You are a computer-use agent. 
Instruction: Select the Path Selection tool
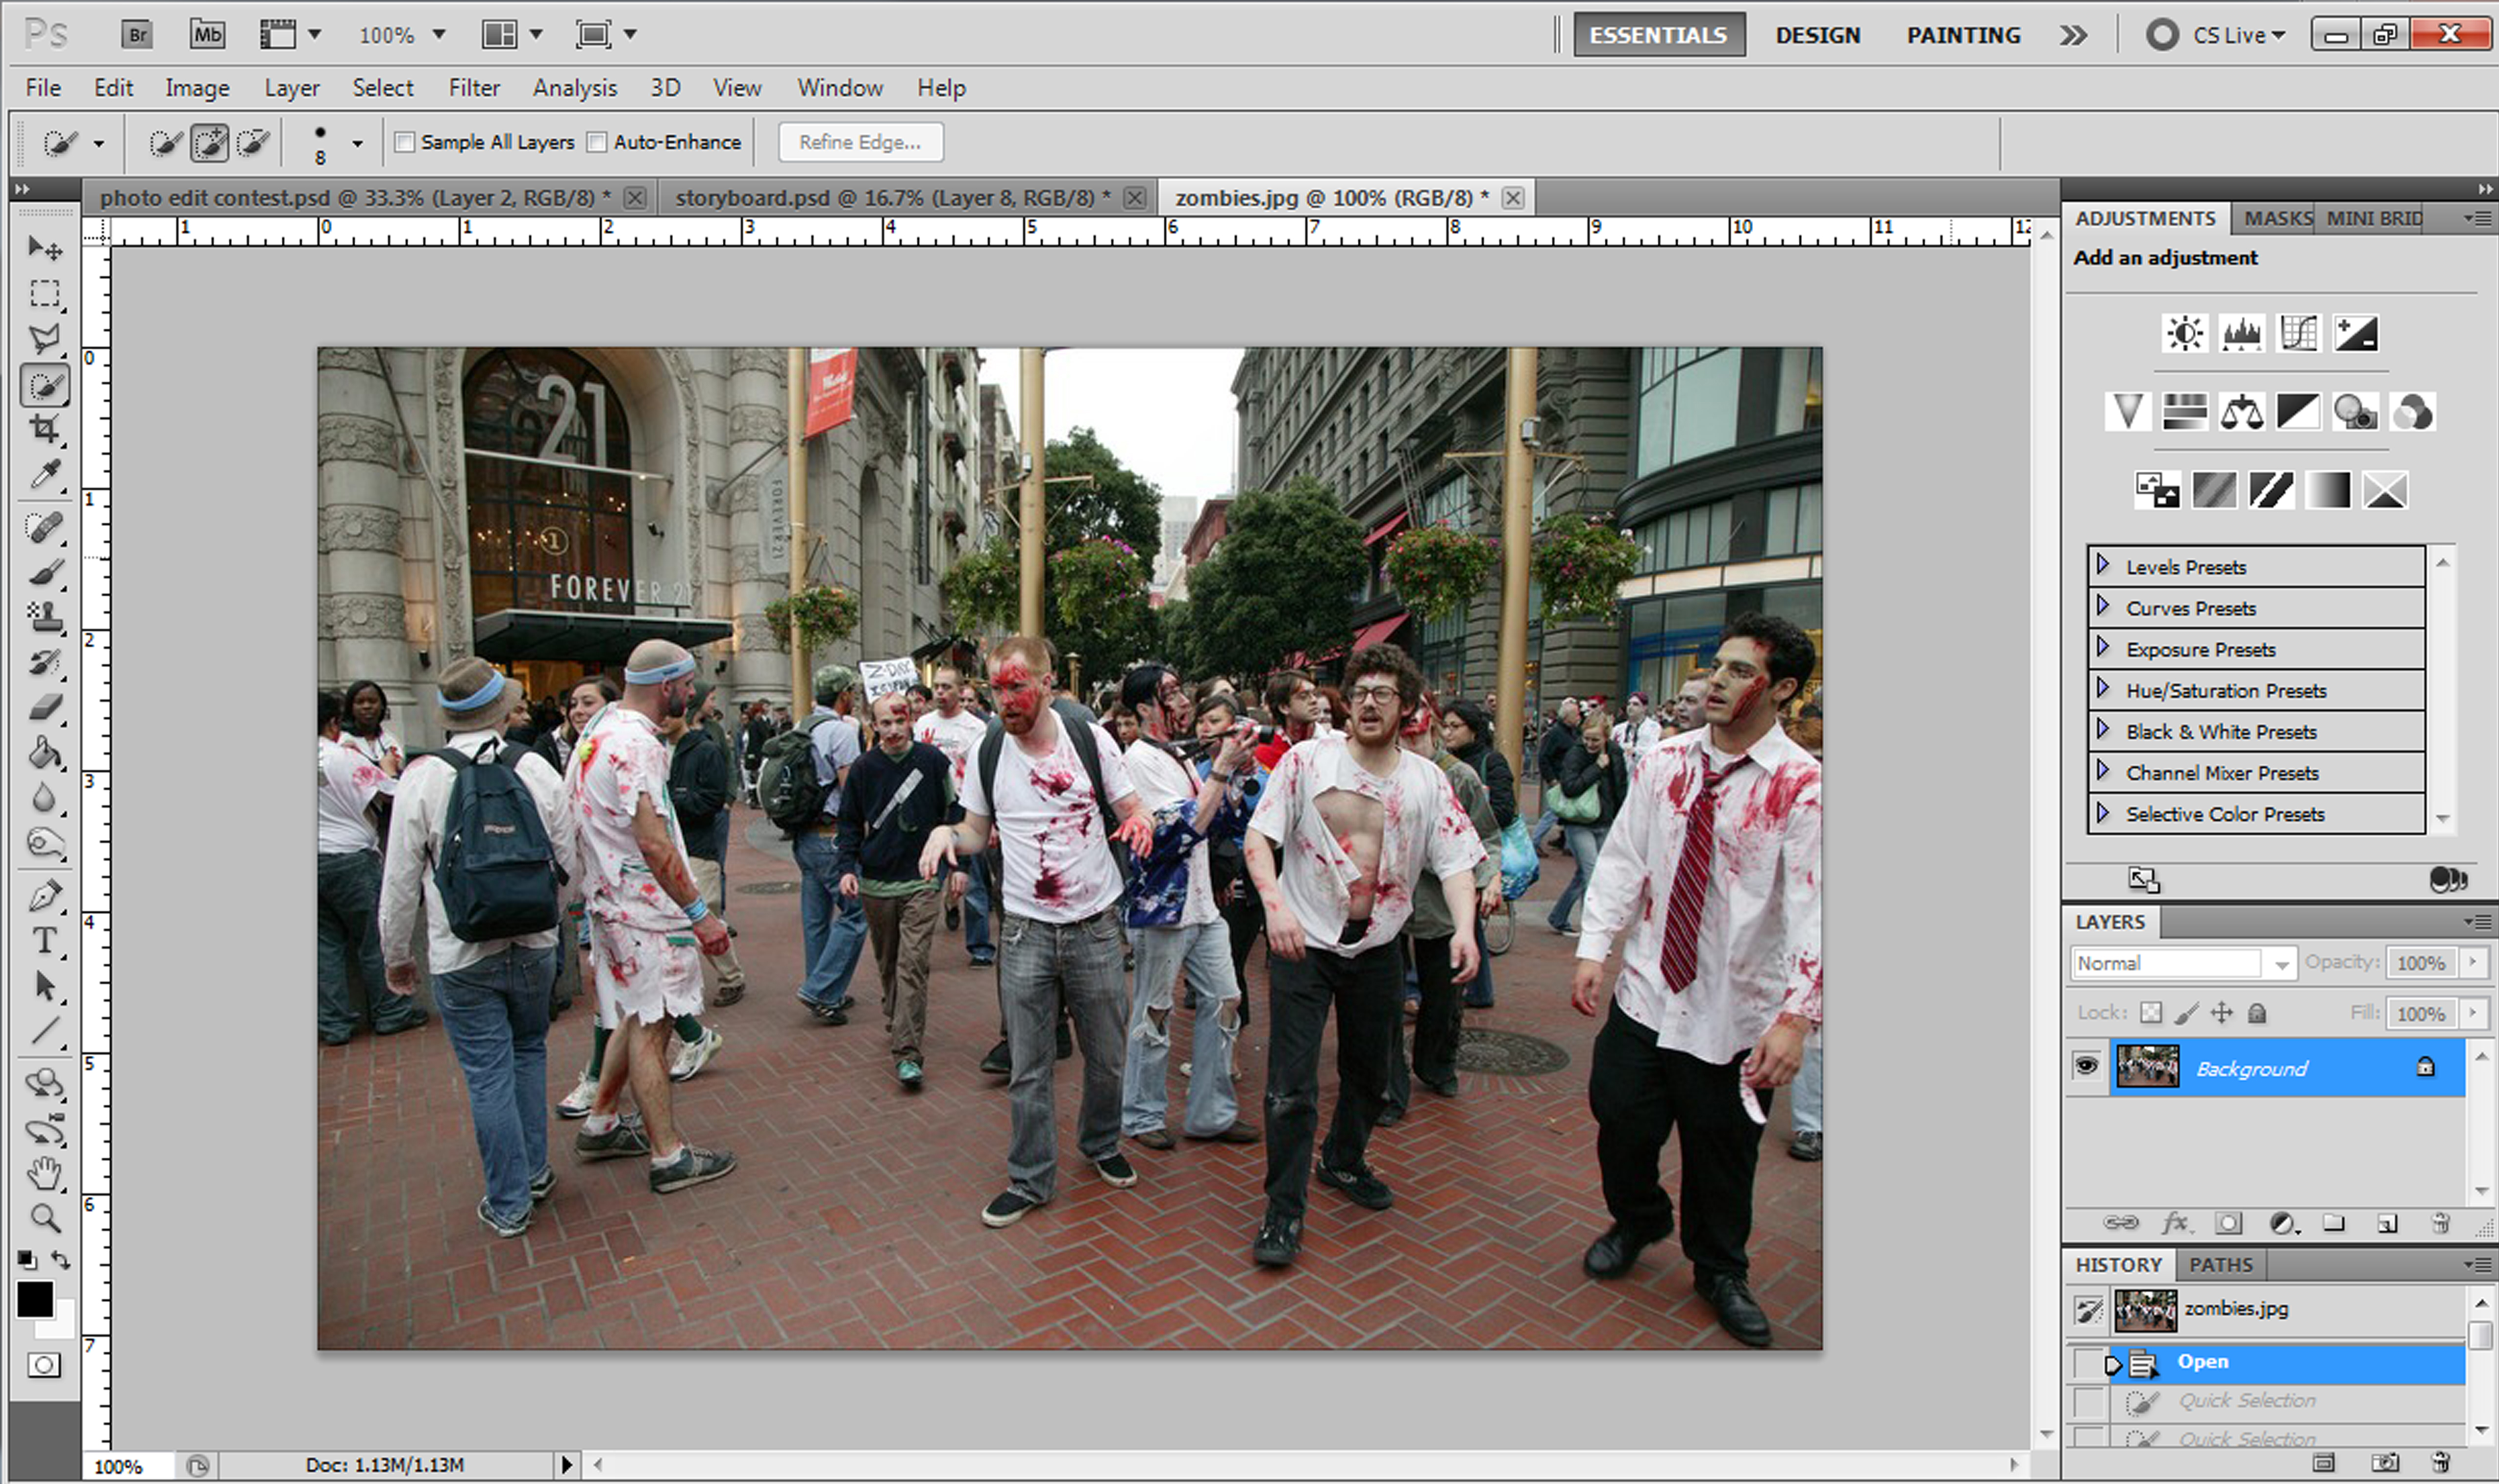point(45,986)
